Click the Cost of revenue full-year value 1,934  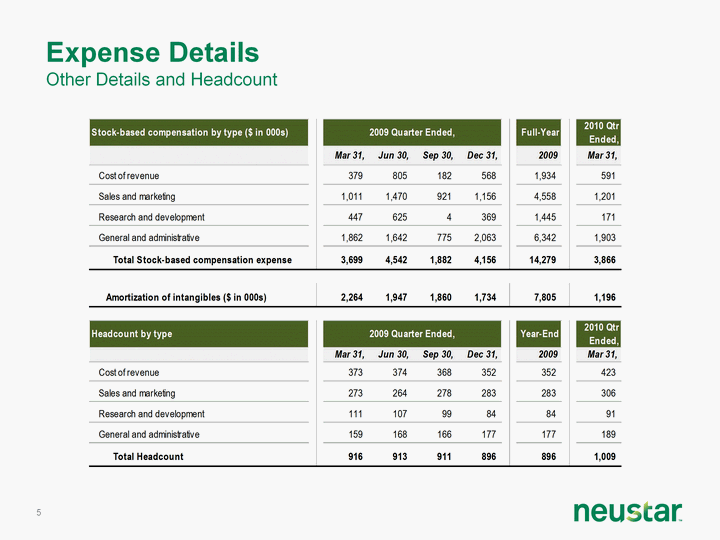pos(545,176)
